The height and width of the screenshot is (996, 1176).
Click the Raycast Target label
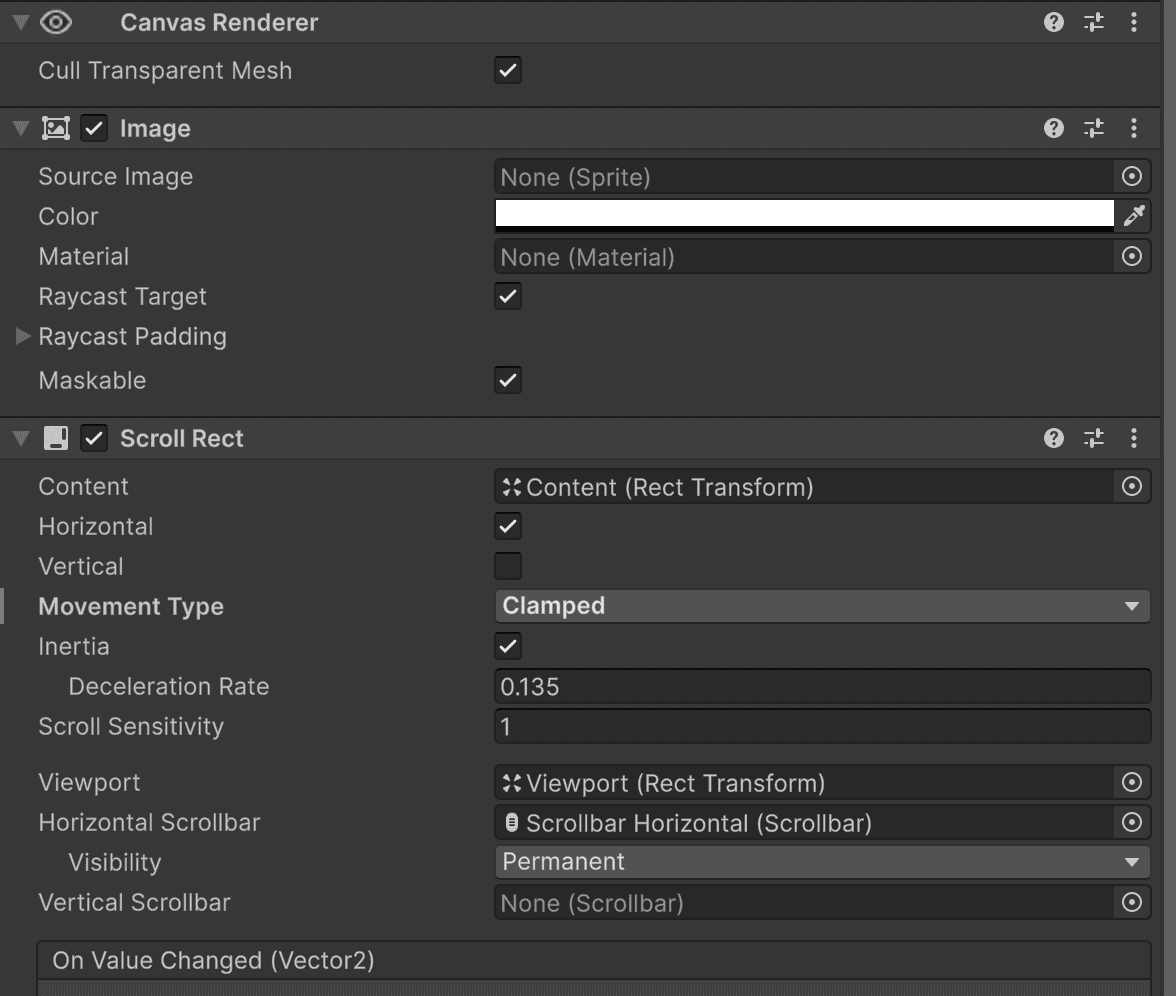tap(122, 297)
